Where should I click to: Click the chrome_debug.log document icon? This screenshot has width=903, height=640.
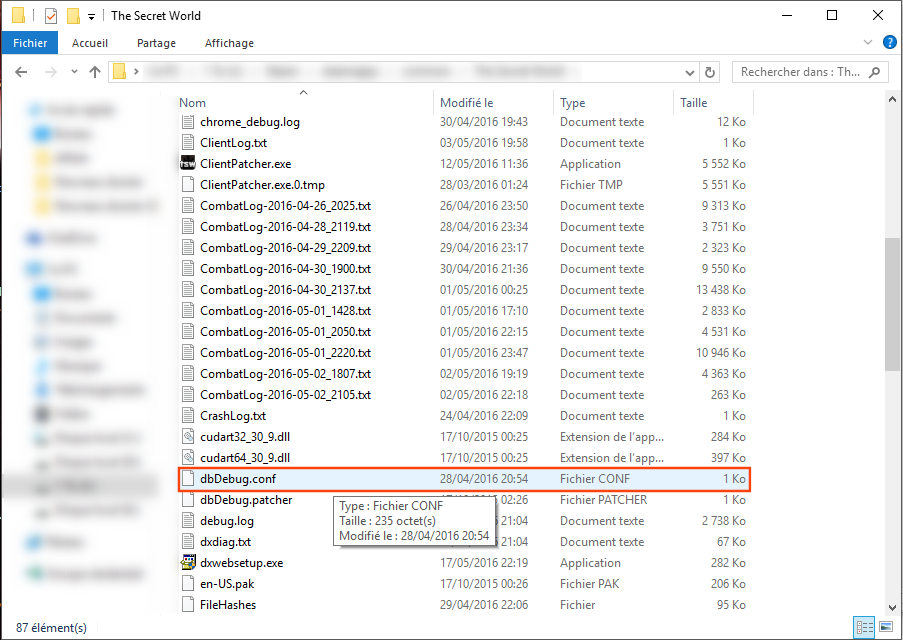coord(188,122)
